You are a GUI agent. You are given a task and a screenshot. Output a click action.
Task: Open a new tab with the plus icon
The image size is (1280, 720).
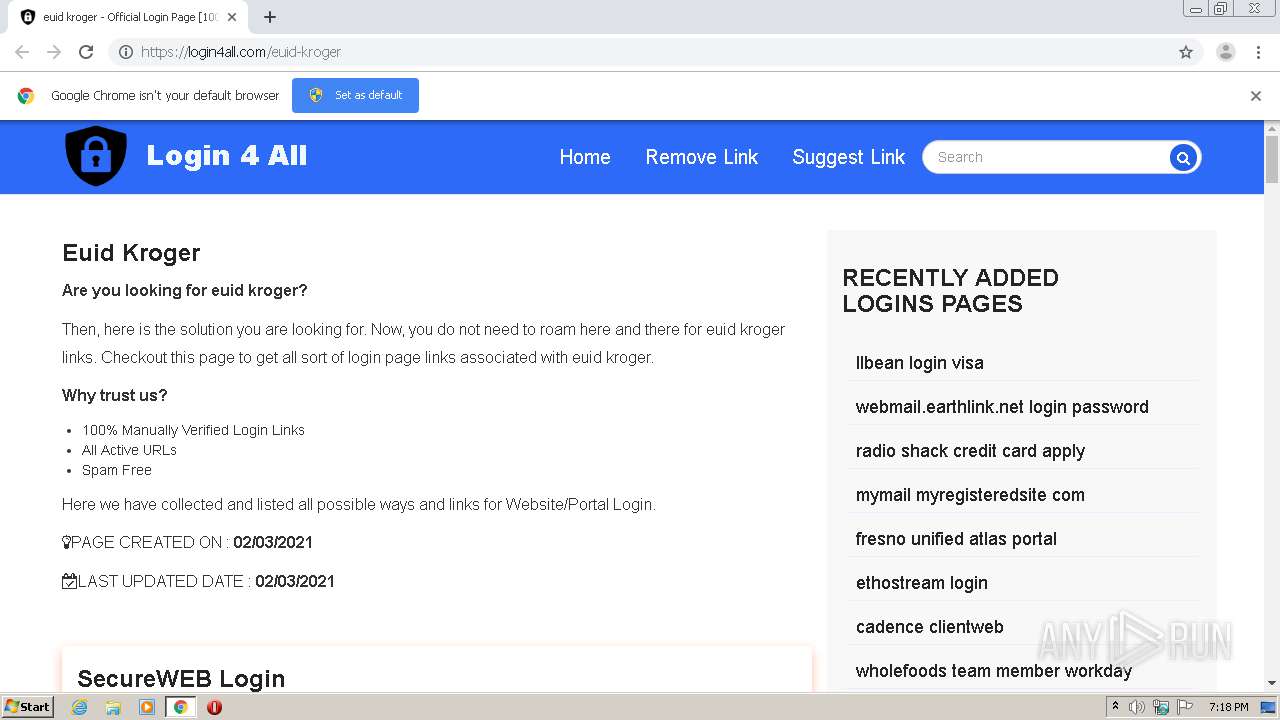(x=269, y=17)
